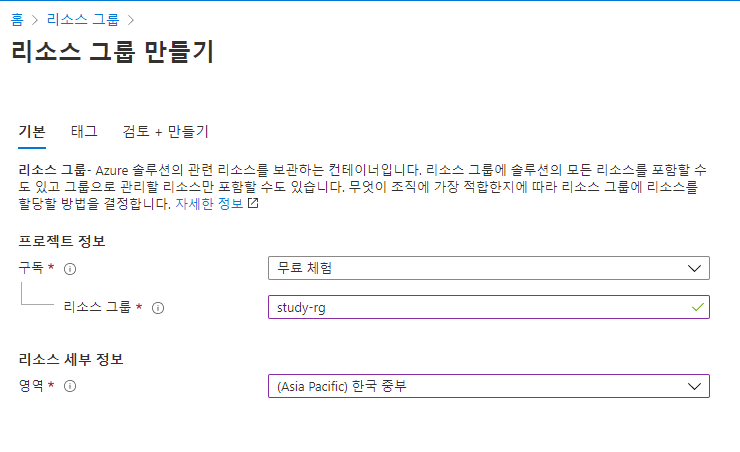
Task: Go to 홈 via breadcrumb
Action: pyautogui.click(x=17, y=19)
